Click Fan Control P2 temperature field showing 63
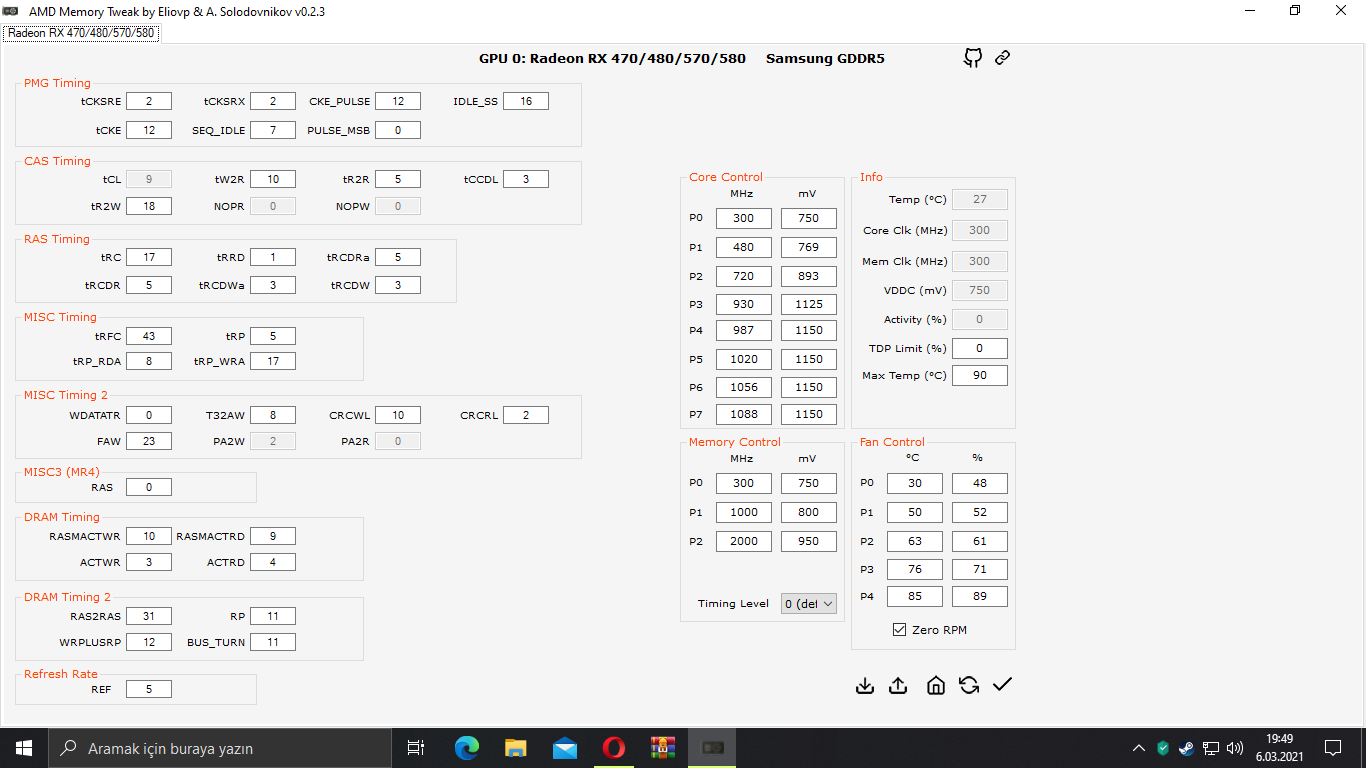 (915, 541)
